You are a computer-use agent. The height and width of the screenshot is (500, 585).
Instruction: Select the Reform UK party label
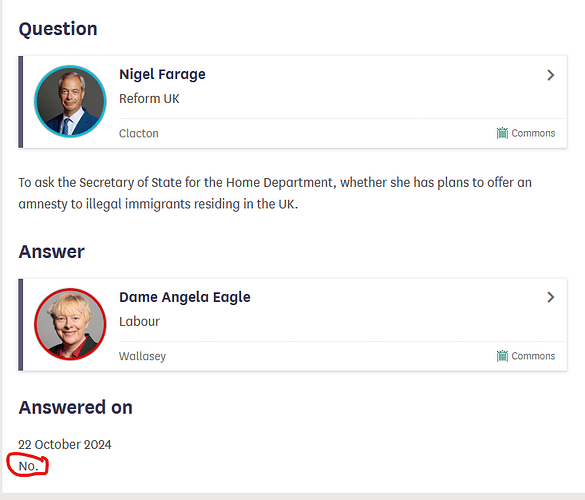click(149, 99)
